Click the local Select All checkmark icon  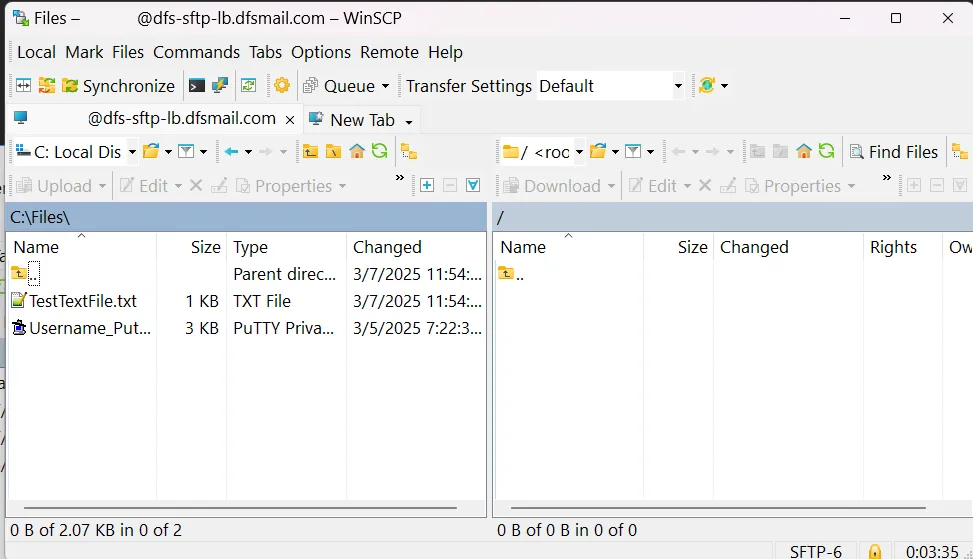click(x=473, y=186)
